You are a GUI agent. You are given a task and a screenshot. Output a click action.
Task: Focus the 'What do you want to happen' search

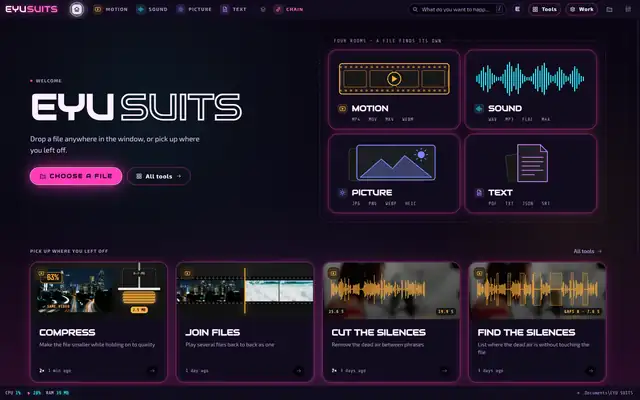457,9
